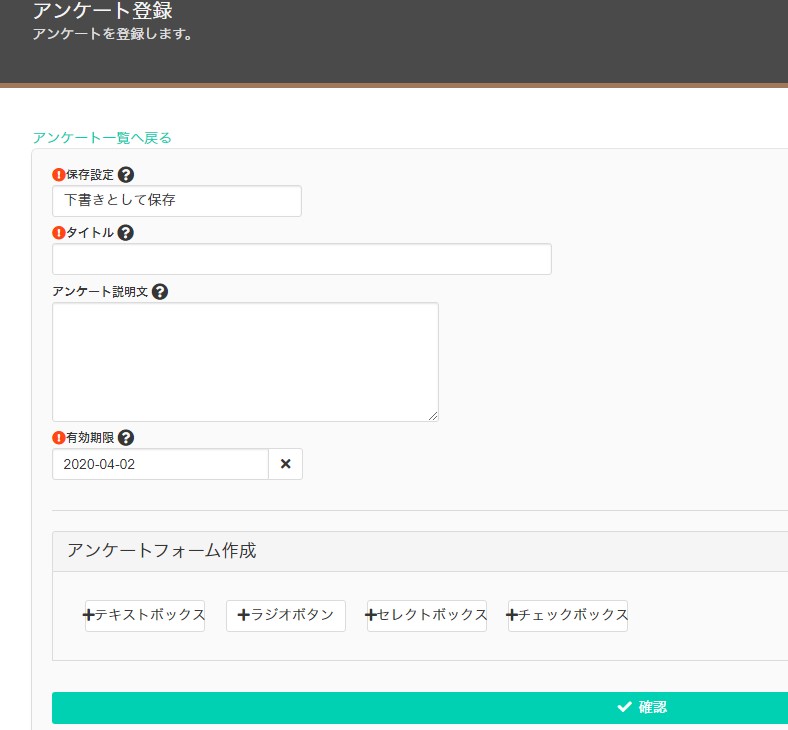The width and height of the screenshot is (788, 730).
Task: Add a テキストボックス form item
Action: [145, 615]
